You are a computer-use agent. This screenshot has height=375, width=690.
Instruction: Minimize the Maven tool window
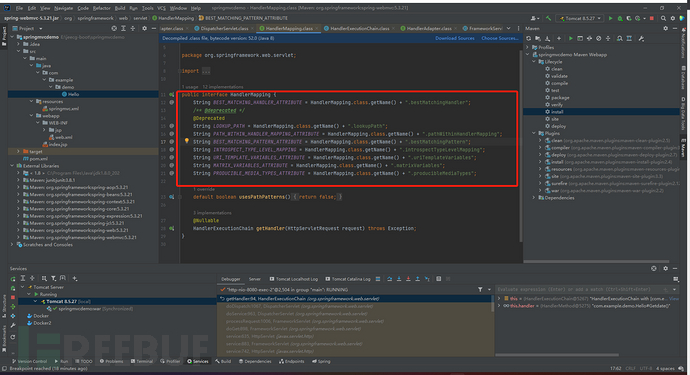click(675, 28)
